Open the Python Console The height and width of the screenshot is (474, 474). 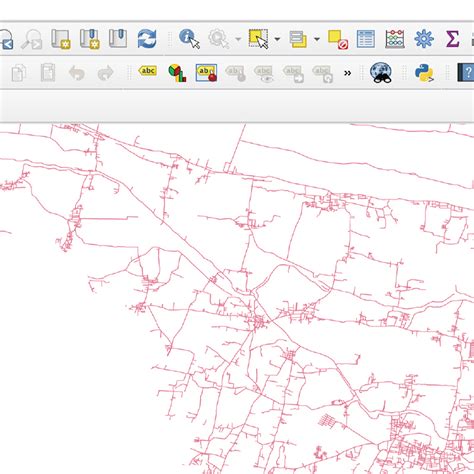coord(424,73)
